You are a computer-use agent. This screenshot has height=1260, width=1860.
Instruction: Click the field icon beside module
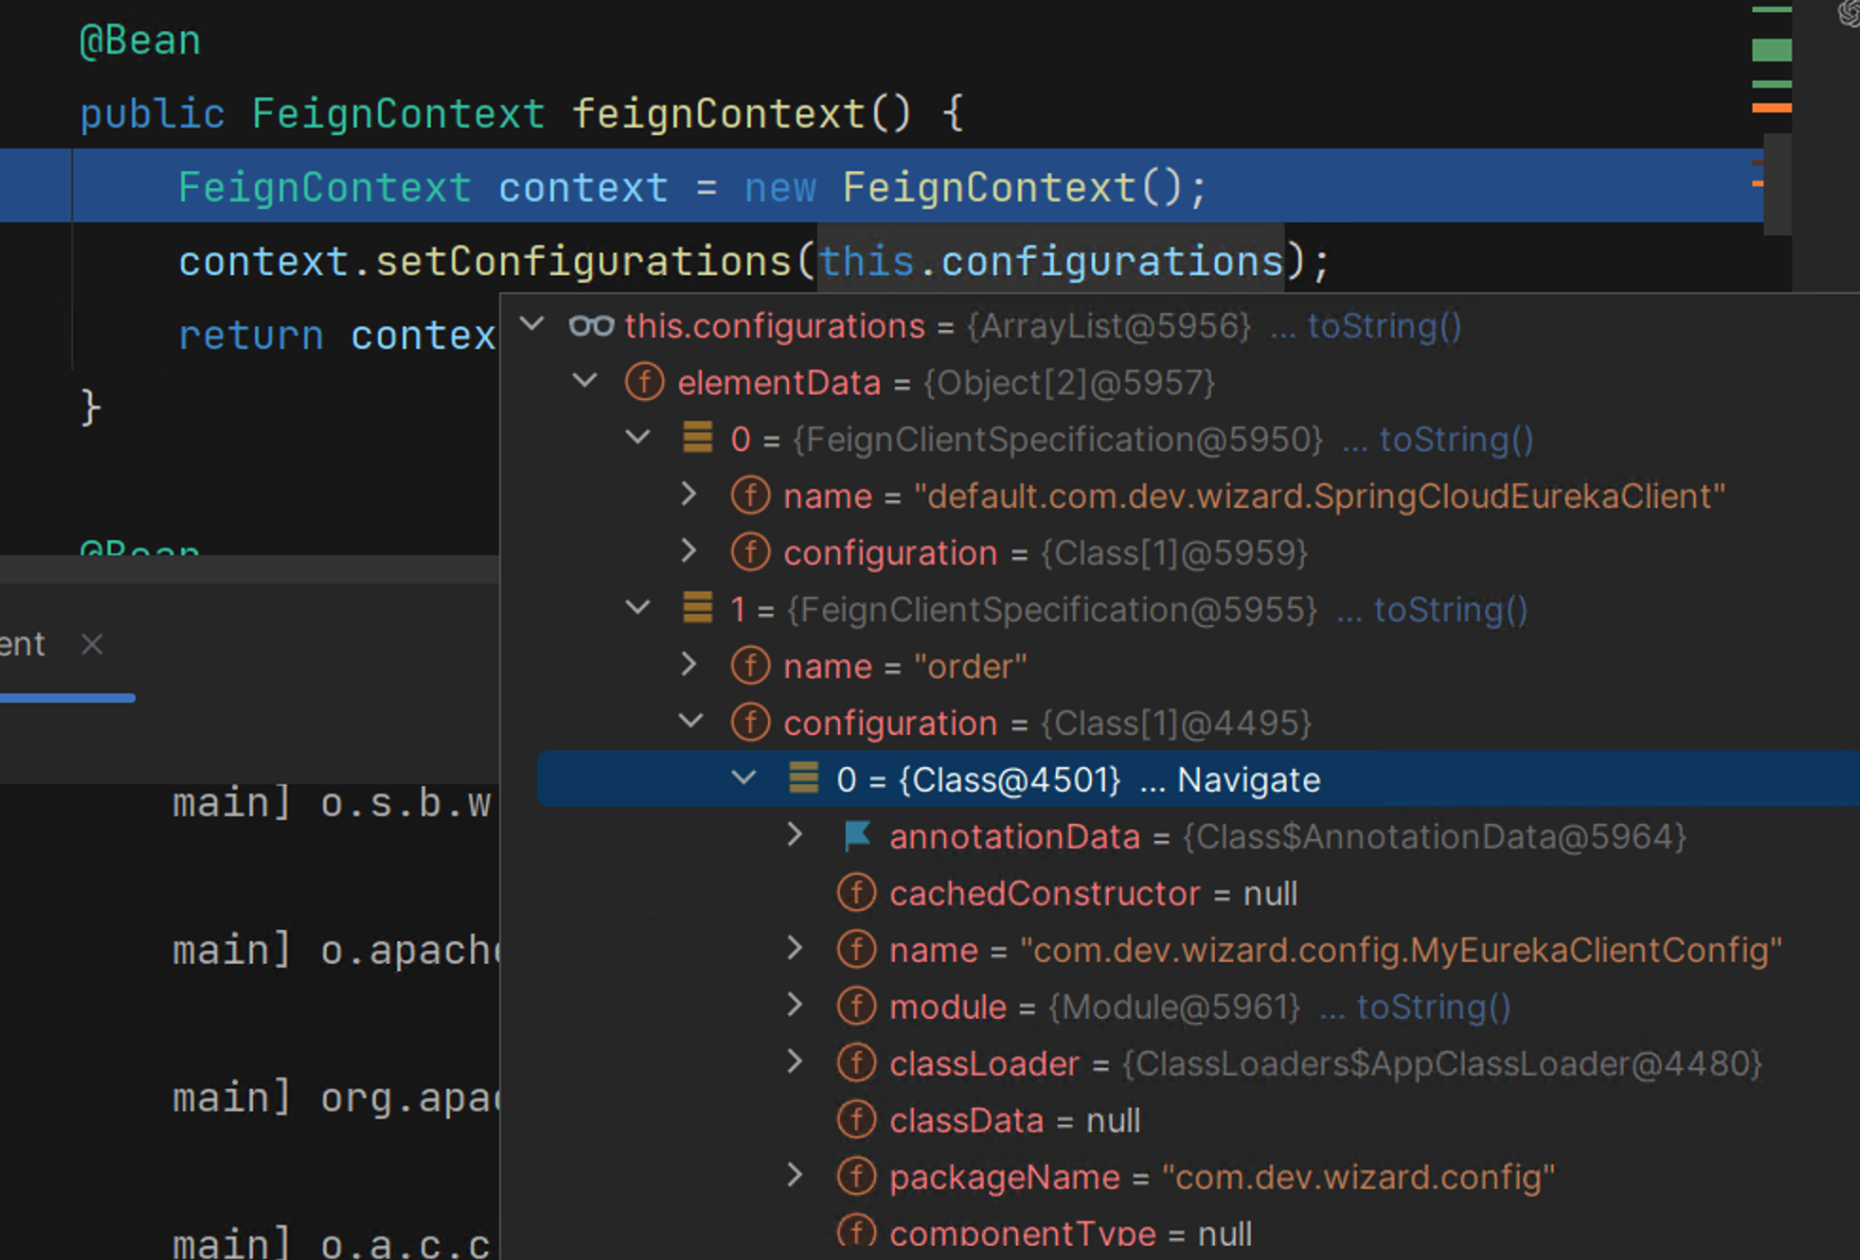point(857,1007)
